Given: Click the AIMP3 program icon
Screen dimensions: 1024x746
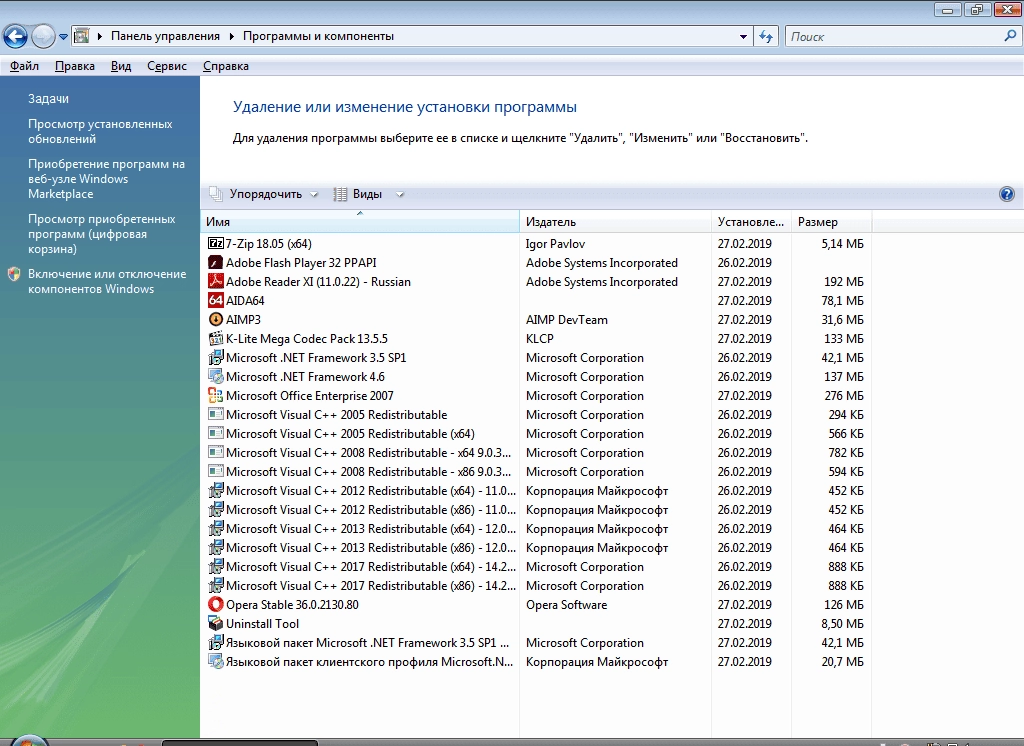Looking at the screenshot, I should pyautogui.click(x=216, y=319).
